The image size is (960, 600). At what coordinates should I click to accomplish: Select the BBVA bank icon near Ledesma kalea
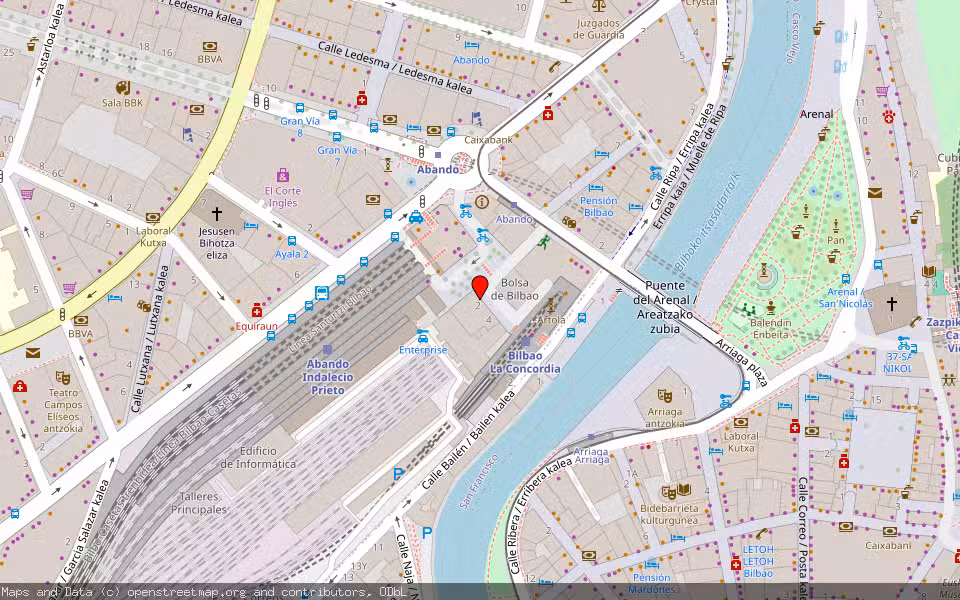pyautogui.click(x=209, y=47)
